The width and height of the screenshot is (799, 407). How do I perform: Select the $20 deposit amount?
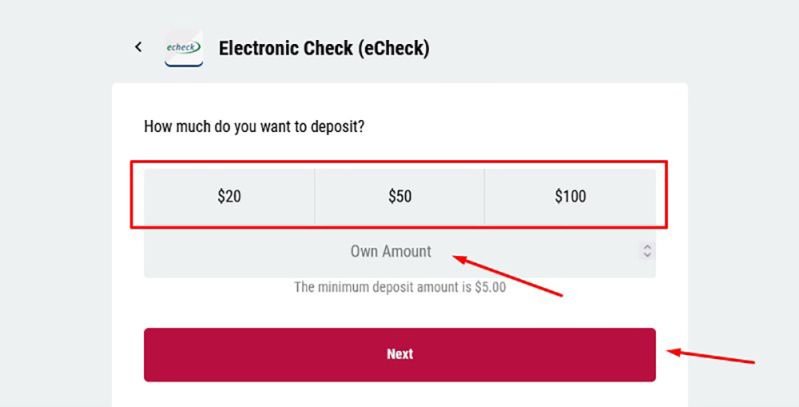pyautogui.click(x=229, y=197)
